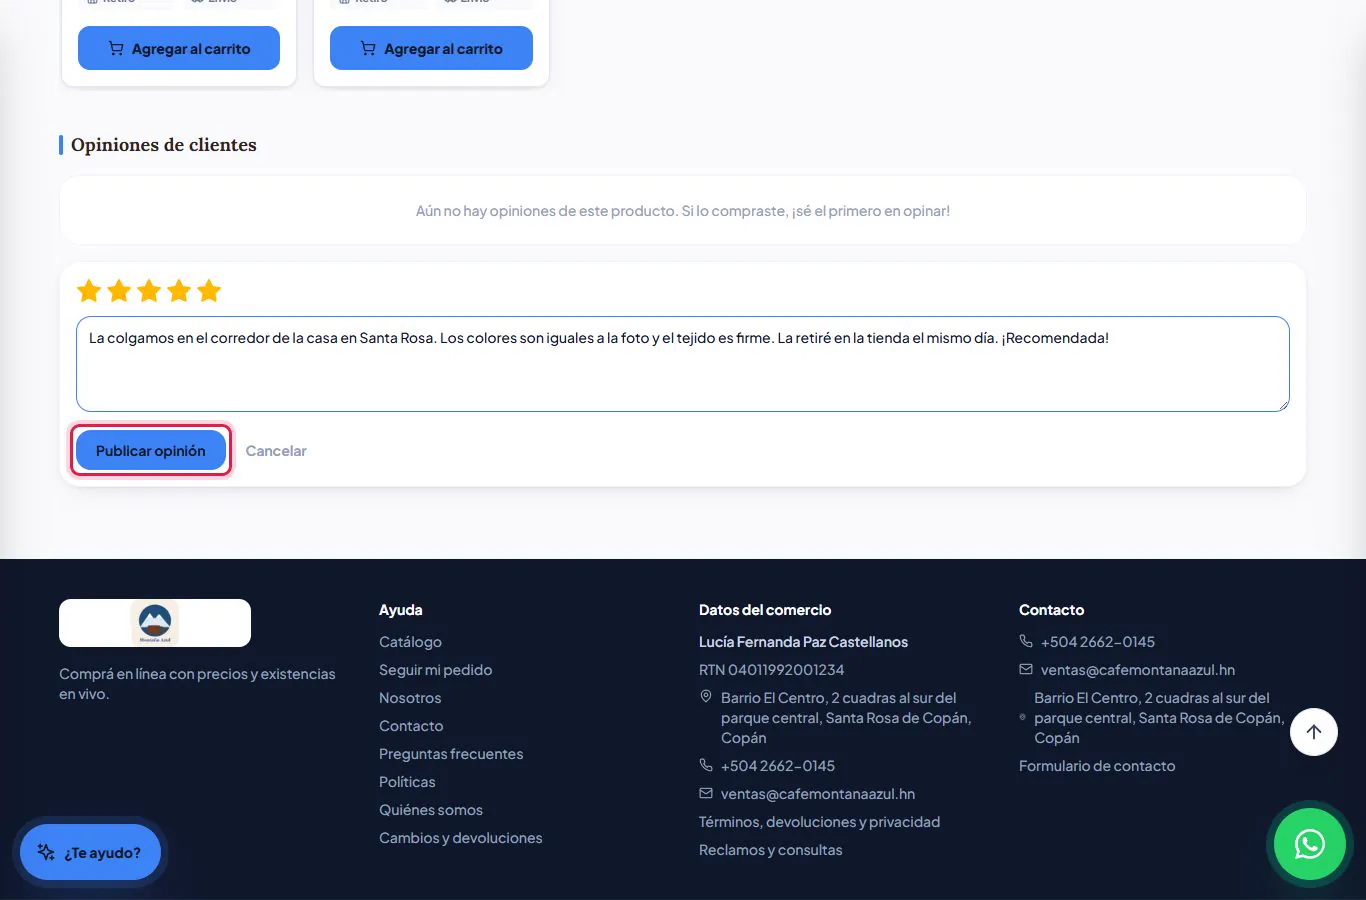Select the third rating star

[149, 291]
